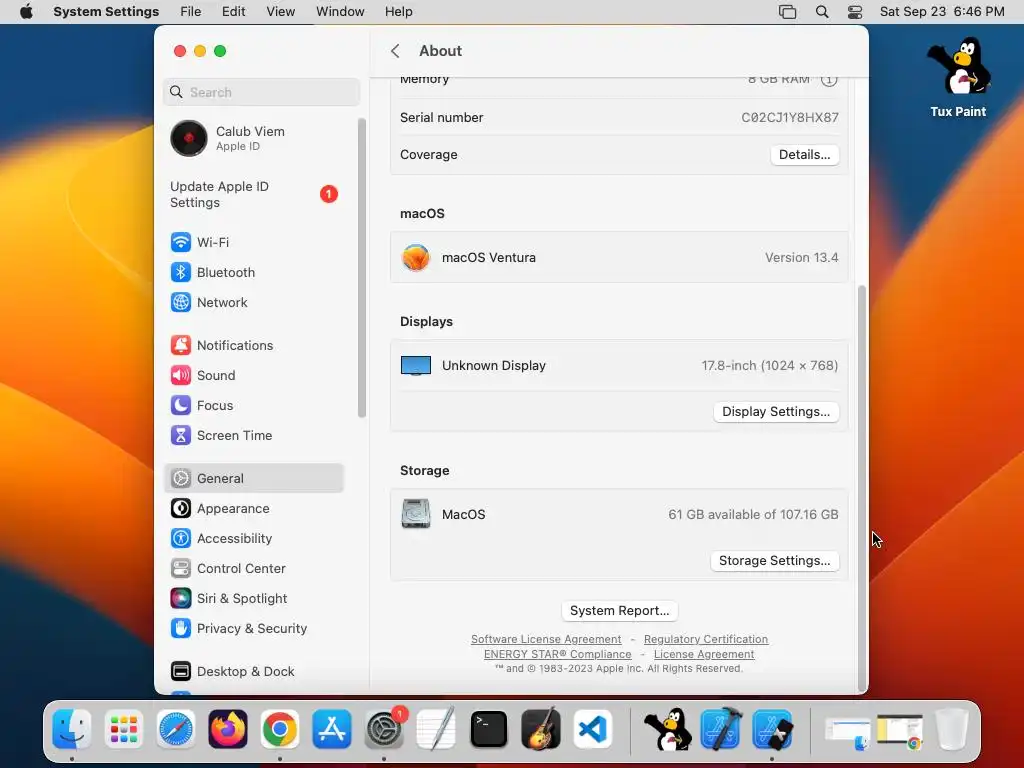
Task: Open the File menu
Action: [191, 12]
